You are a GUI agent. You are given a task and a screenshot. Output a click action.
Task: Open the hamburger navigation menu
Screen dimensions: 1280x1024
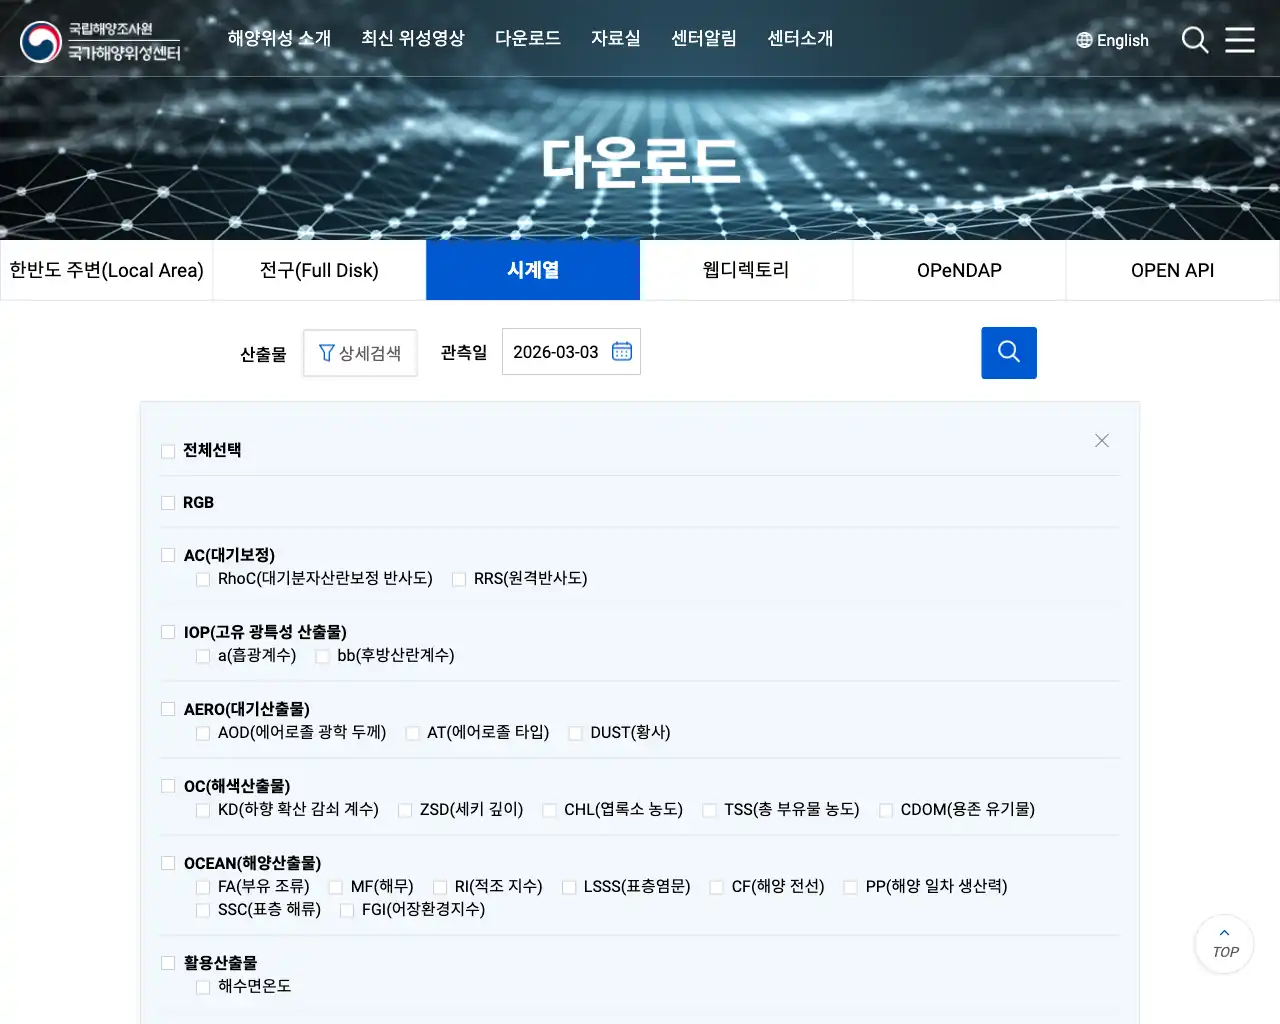click(x=1240, y=40)
